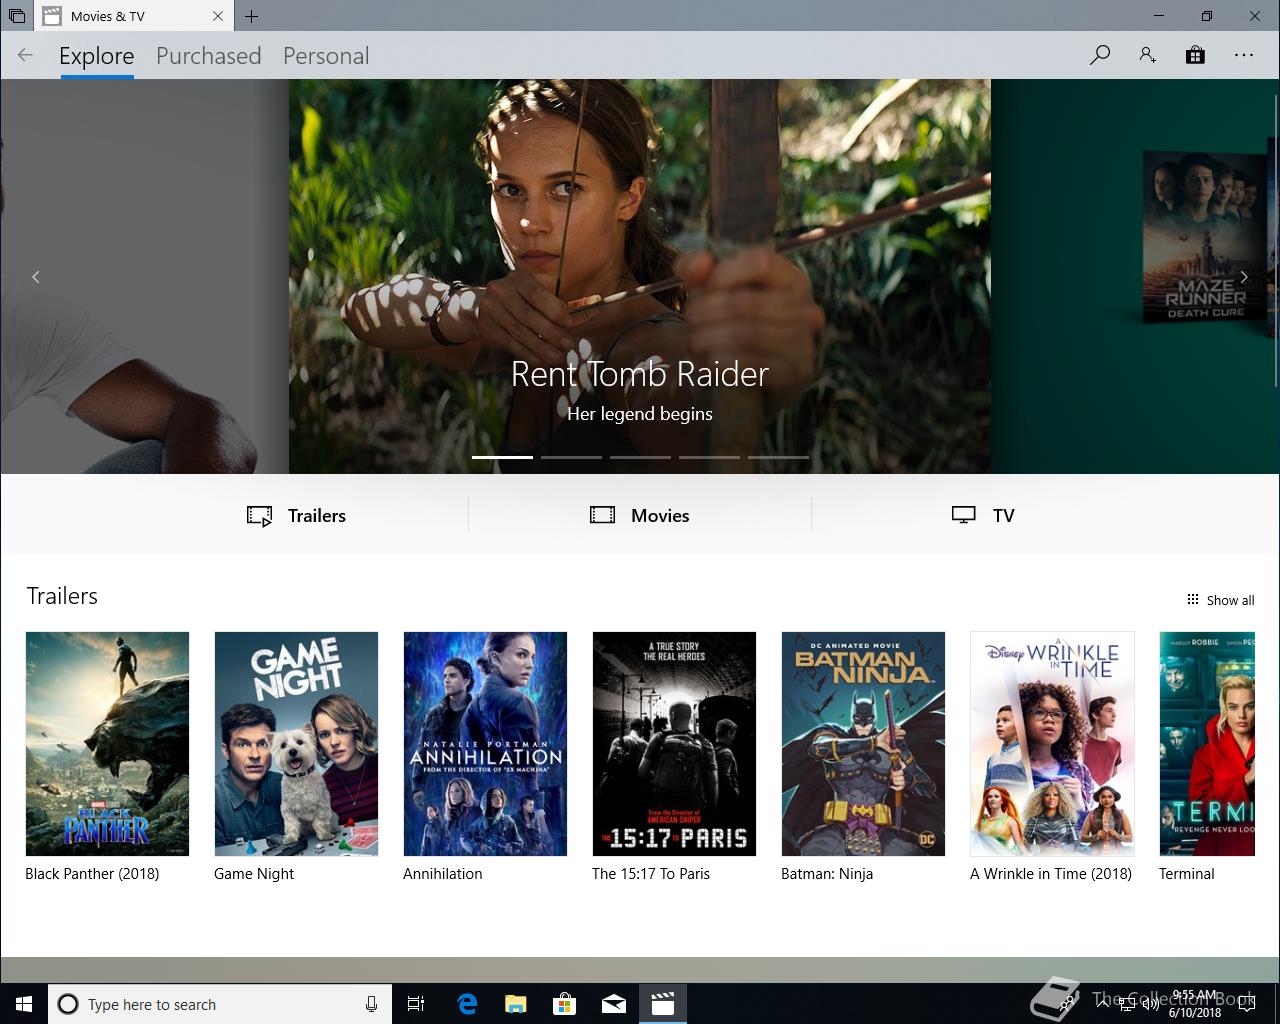Viewport: 1280px width, 1024px height.
Task: Open the Terminal poster
Action: click(1207, 744)
